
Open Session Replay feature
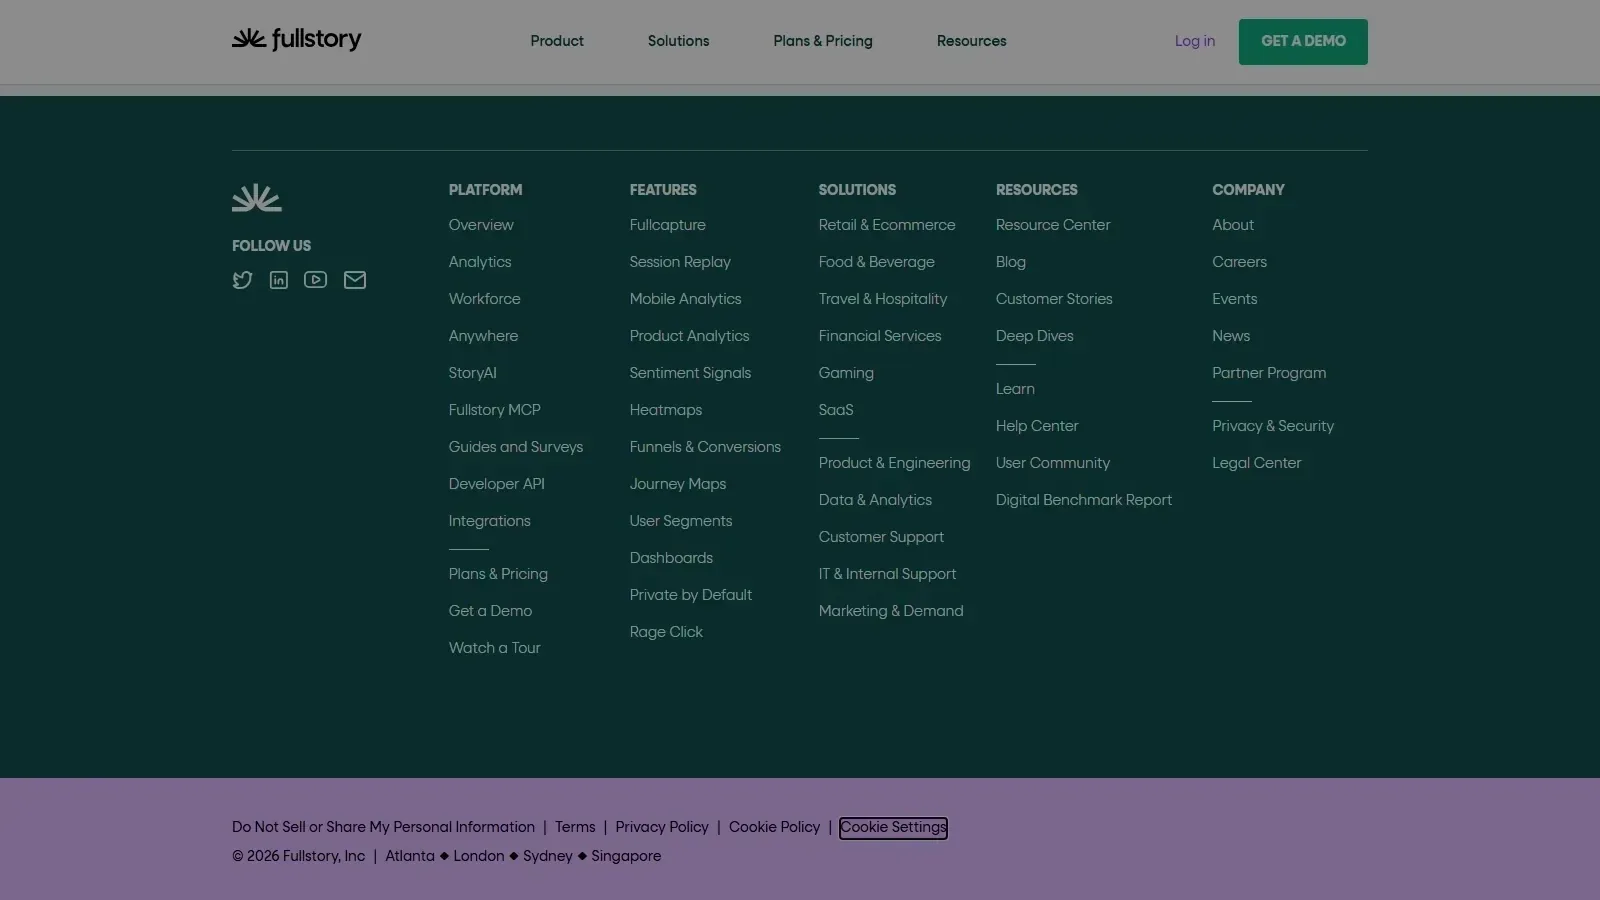(x=680, y=262)
